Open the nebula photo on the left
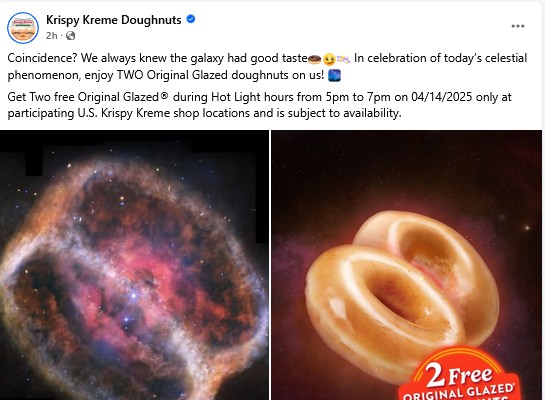 click(134, 265)
